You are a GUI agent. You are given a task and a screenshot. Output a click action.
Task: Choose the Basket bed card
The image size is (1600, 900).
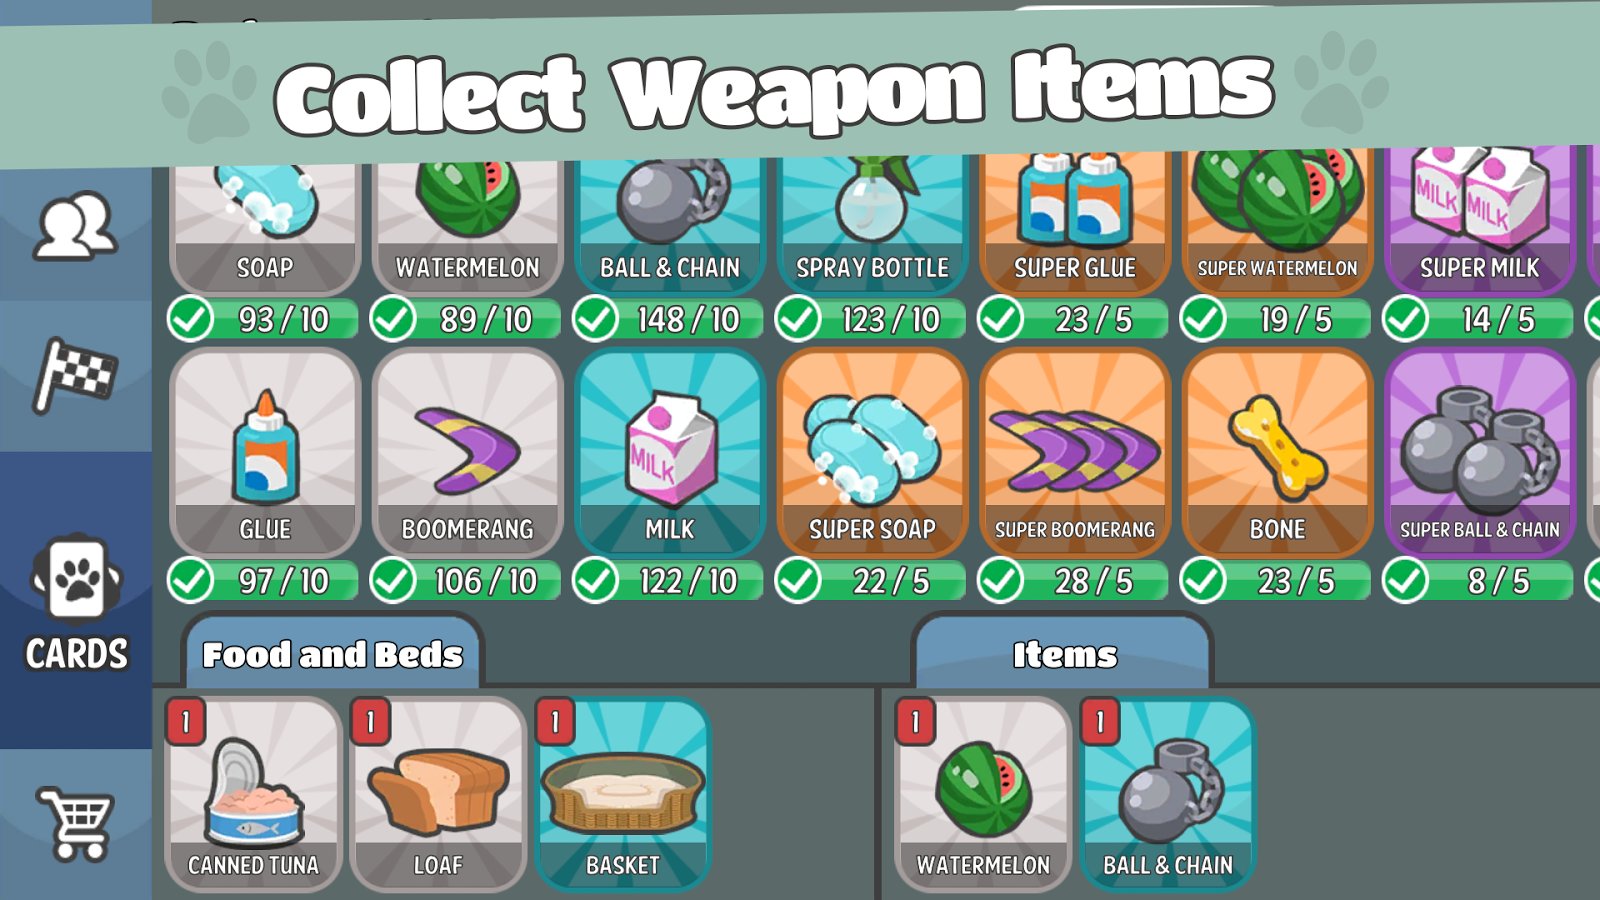click(623, 794)
